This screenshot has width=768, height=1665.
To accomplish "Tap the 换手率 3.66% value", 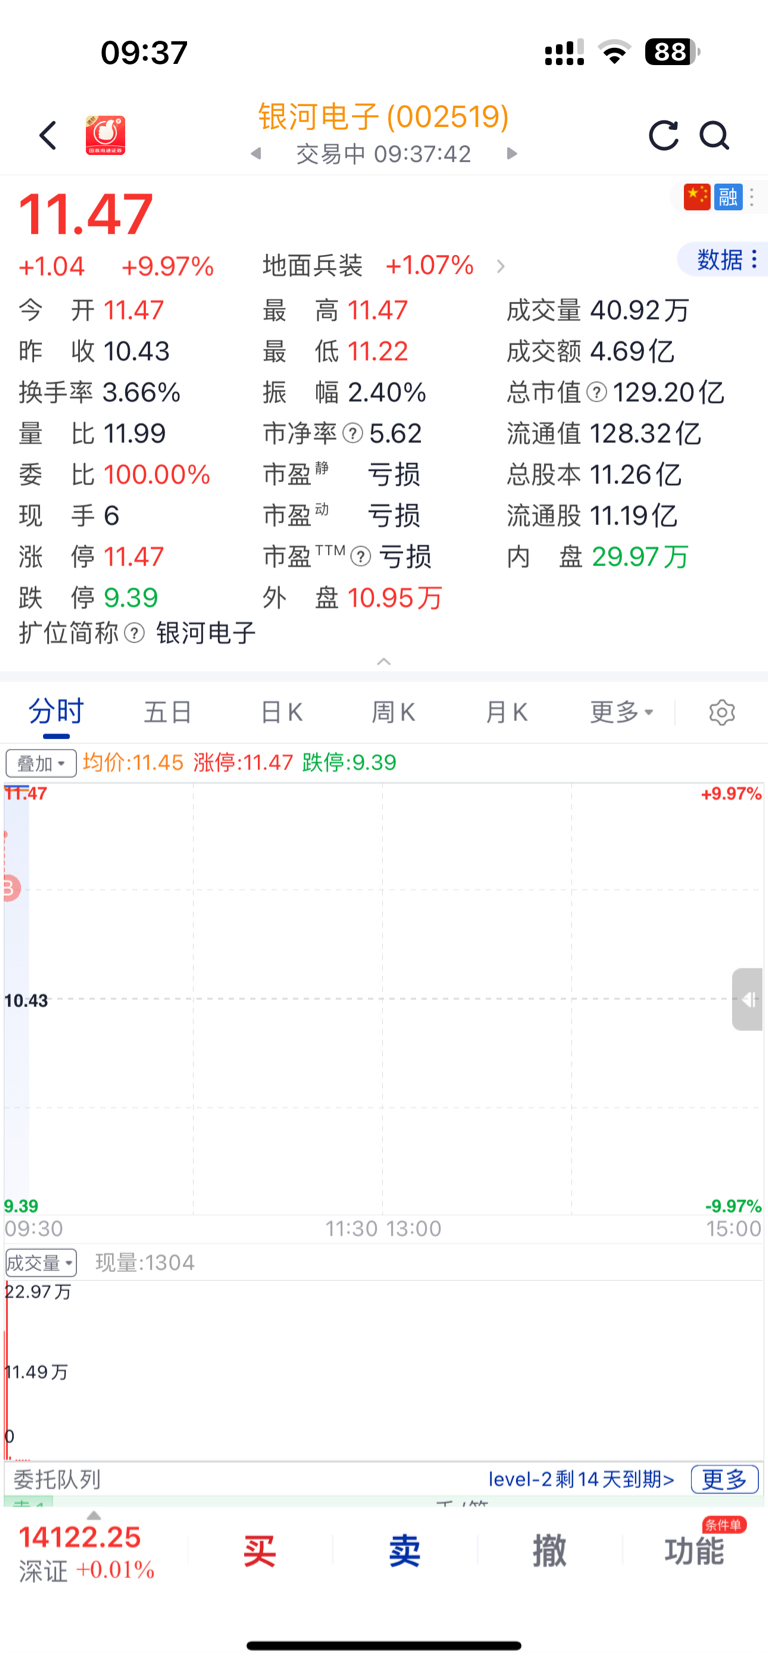I will pyautogui.click(x=141, y=392).
